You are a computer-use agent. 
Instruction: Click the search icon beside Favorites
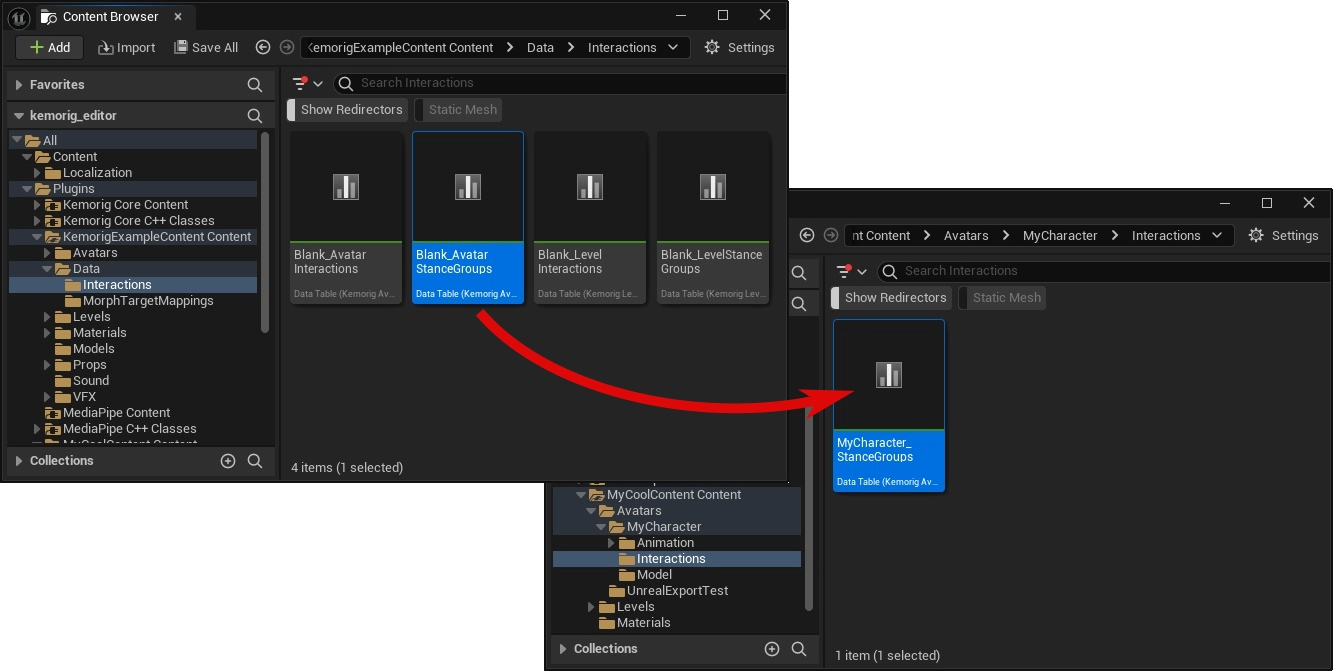255,85
